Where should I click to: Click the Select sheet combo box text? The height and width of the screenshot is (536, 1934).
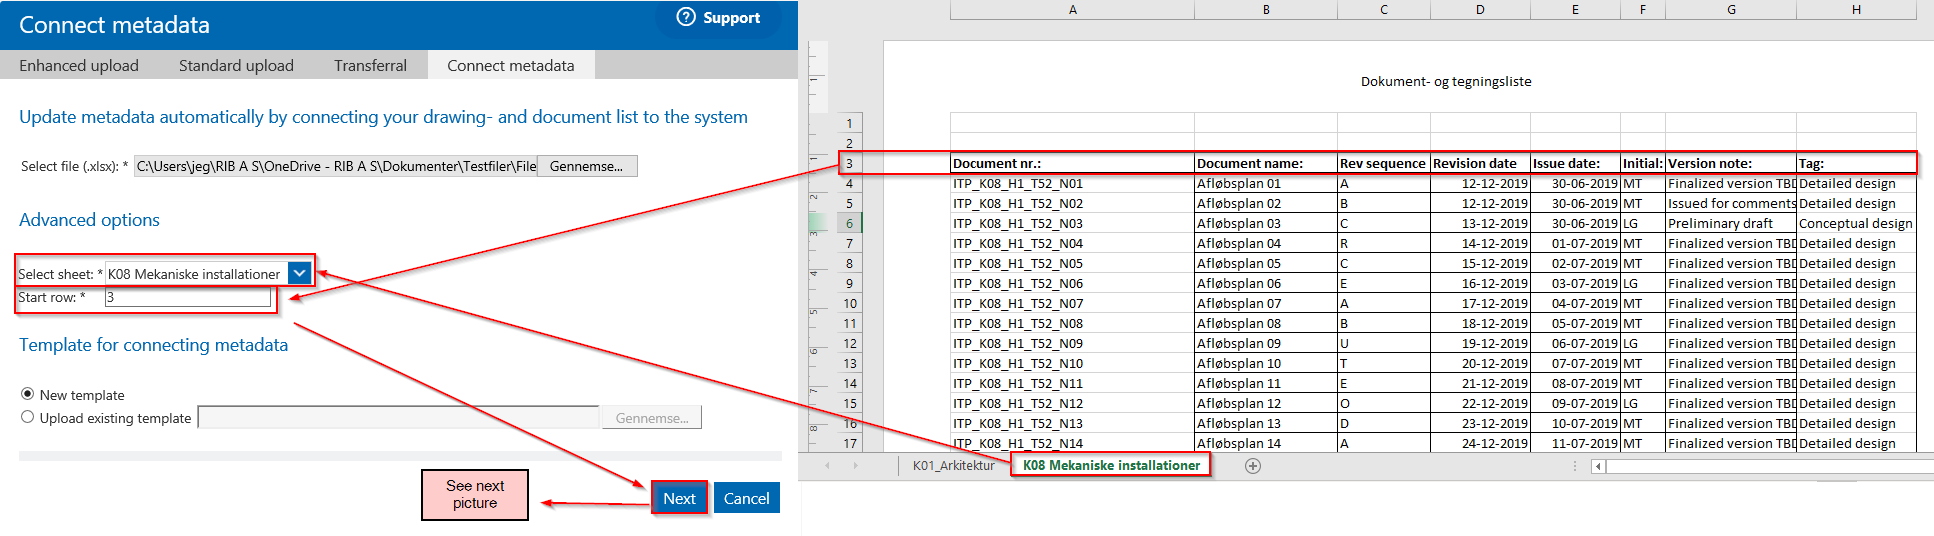tap(195, 274)
